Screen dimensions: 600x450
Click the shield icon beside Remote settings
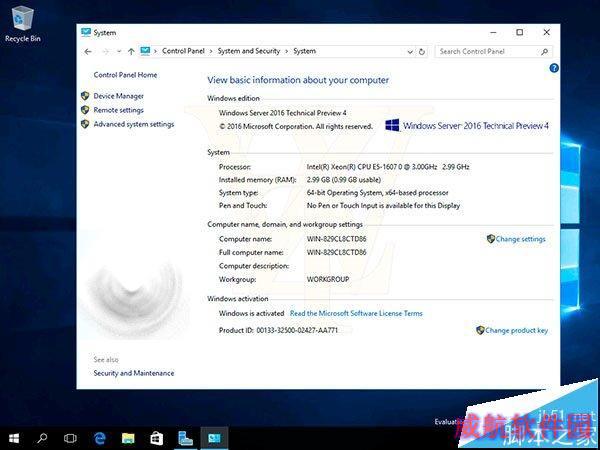(85, 110)
